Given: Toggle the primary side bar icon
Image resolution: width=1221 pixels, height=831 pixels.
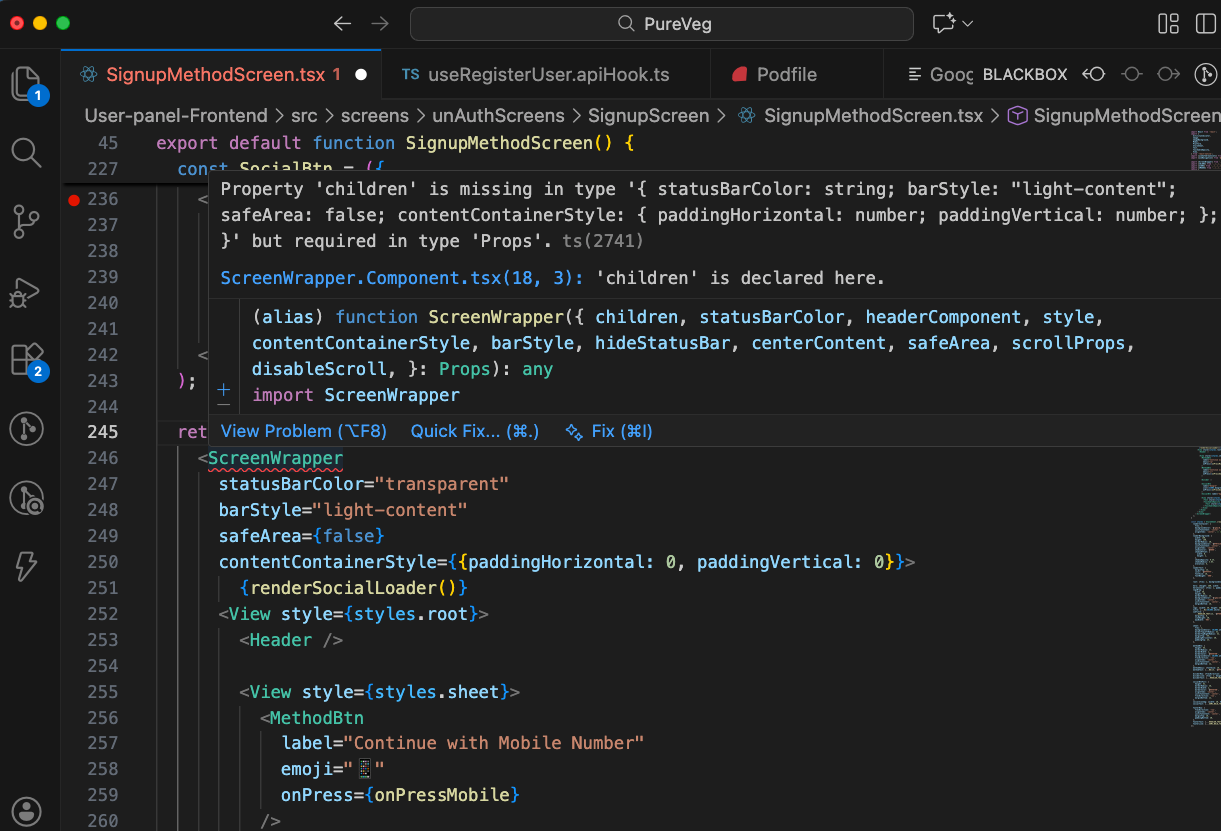Looking at the screenshot, I should tap(1205, 23).
